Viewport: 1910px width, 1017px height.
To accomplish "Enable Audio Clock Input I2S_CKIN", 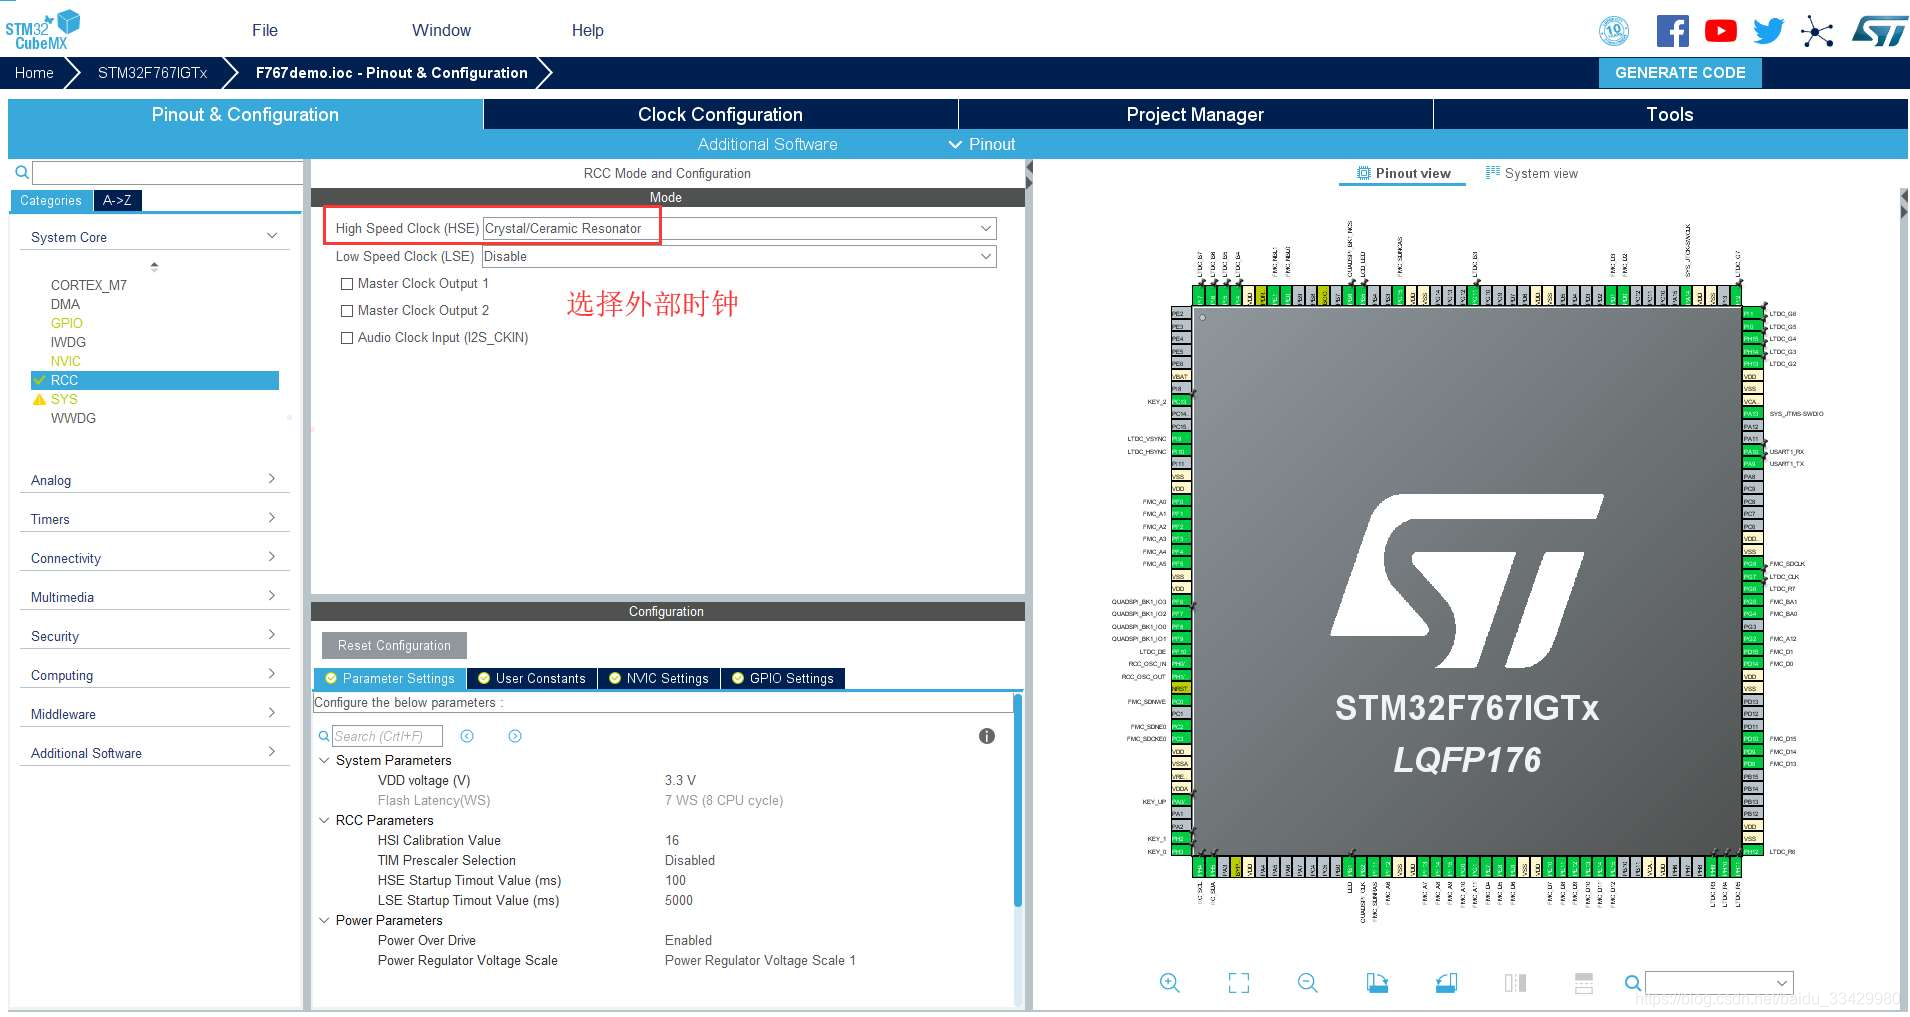I will pyautogui.click(x=347, y=338).
